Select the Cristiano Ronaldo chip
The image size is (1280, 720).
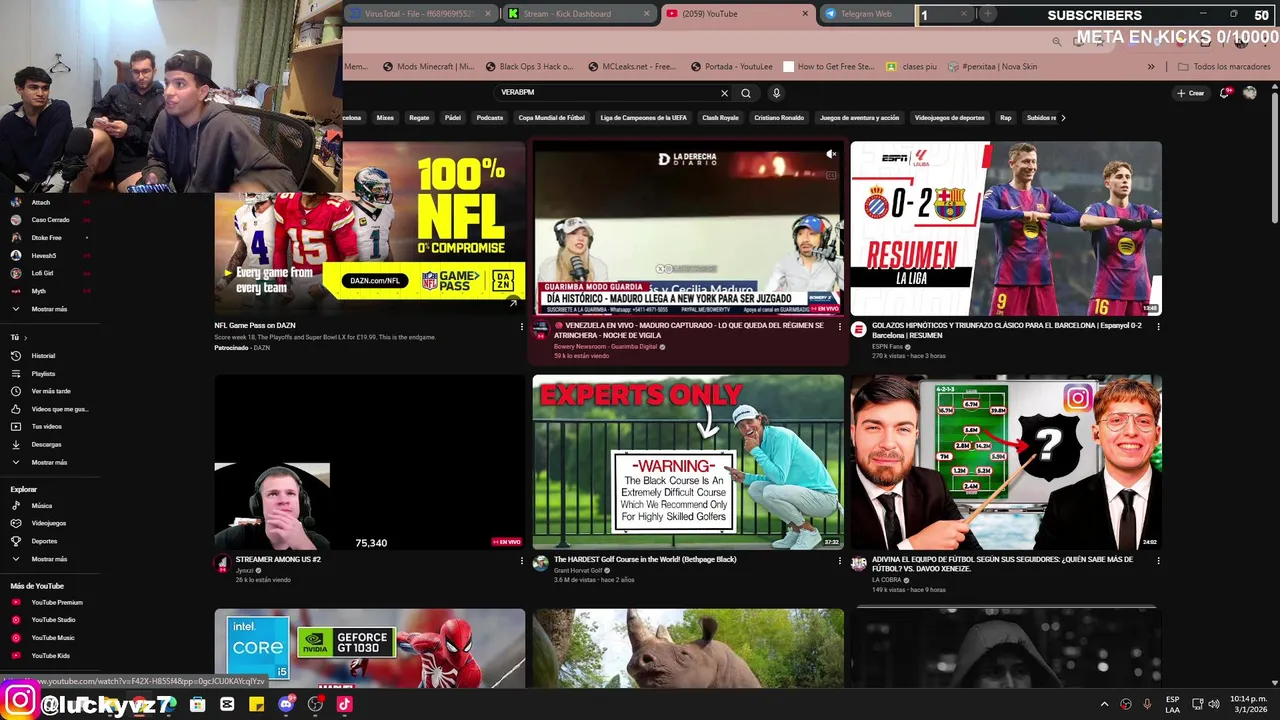[x=779, y=118]
